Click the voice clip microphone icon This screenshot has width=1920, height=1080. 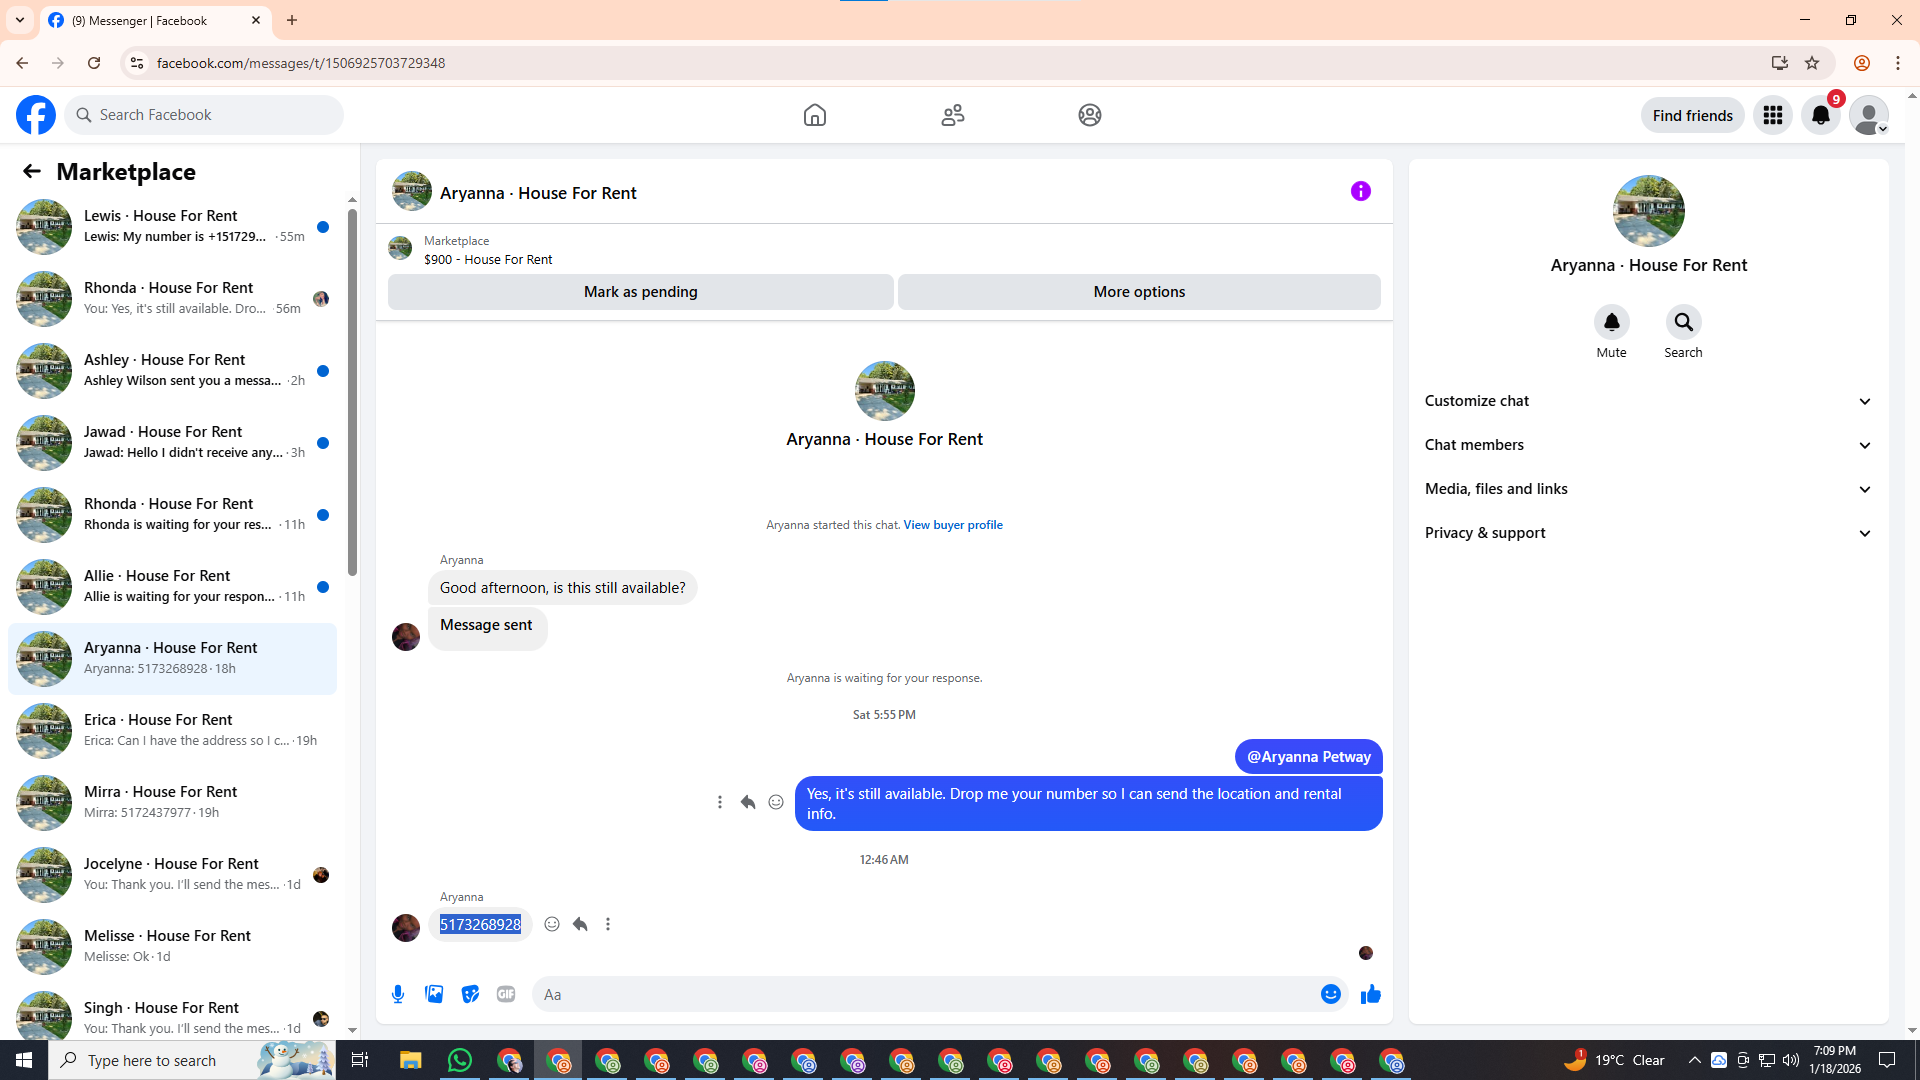(398, 994)
